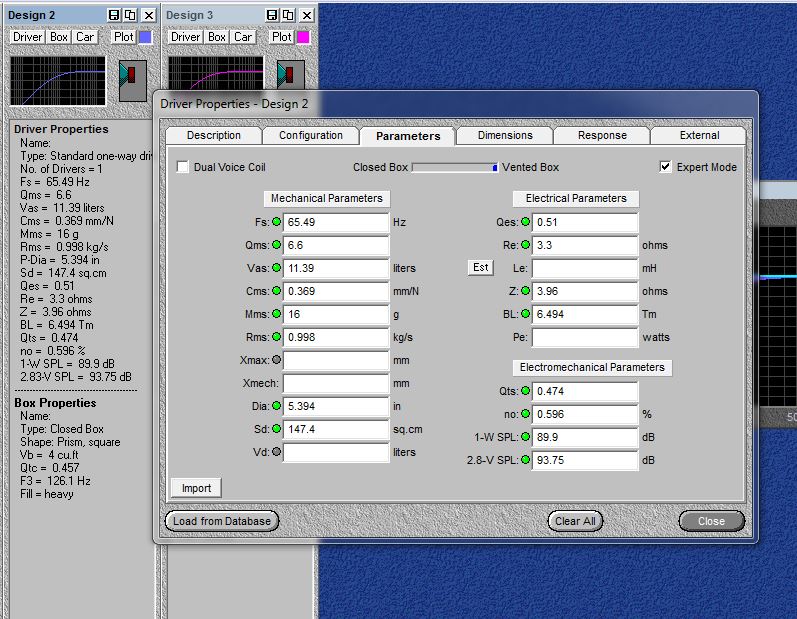
Task: Click the green indicator next to Fs
Action: (x=277, y=222)
